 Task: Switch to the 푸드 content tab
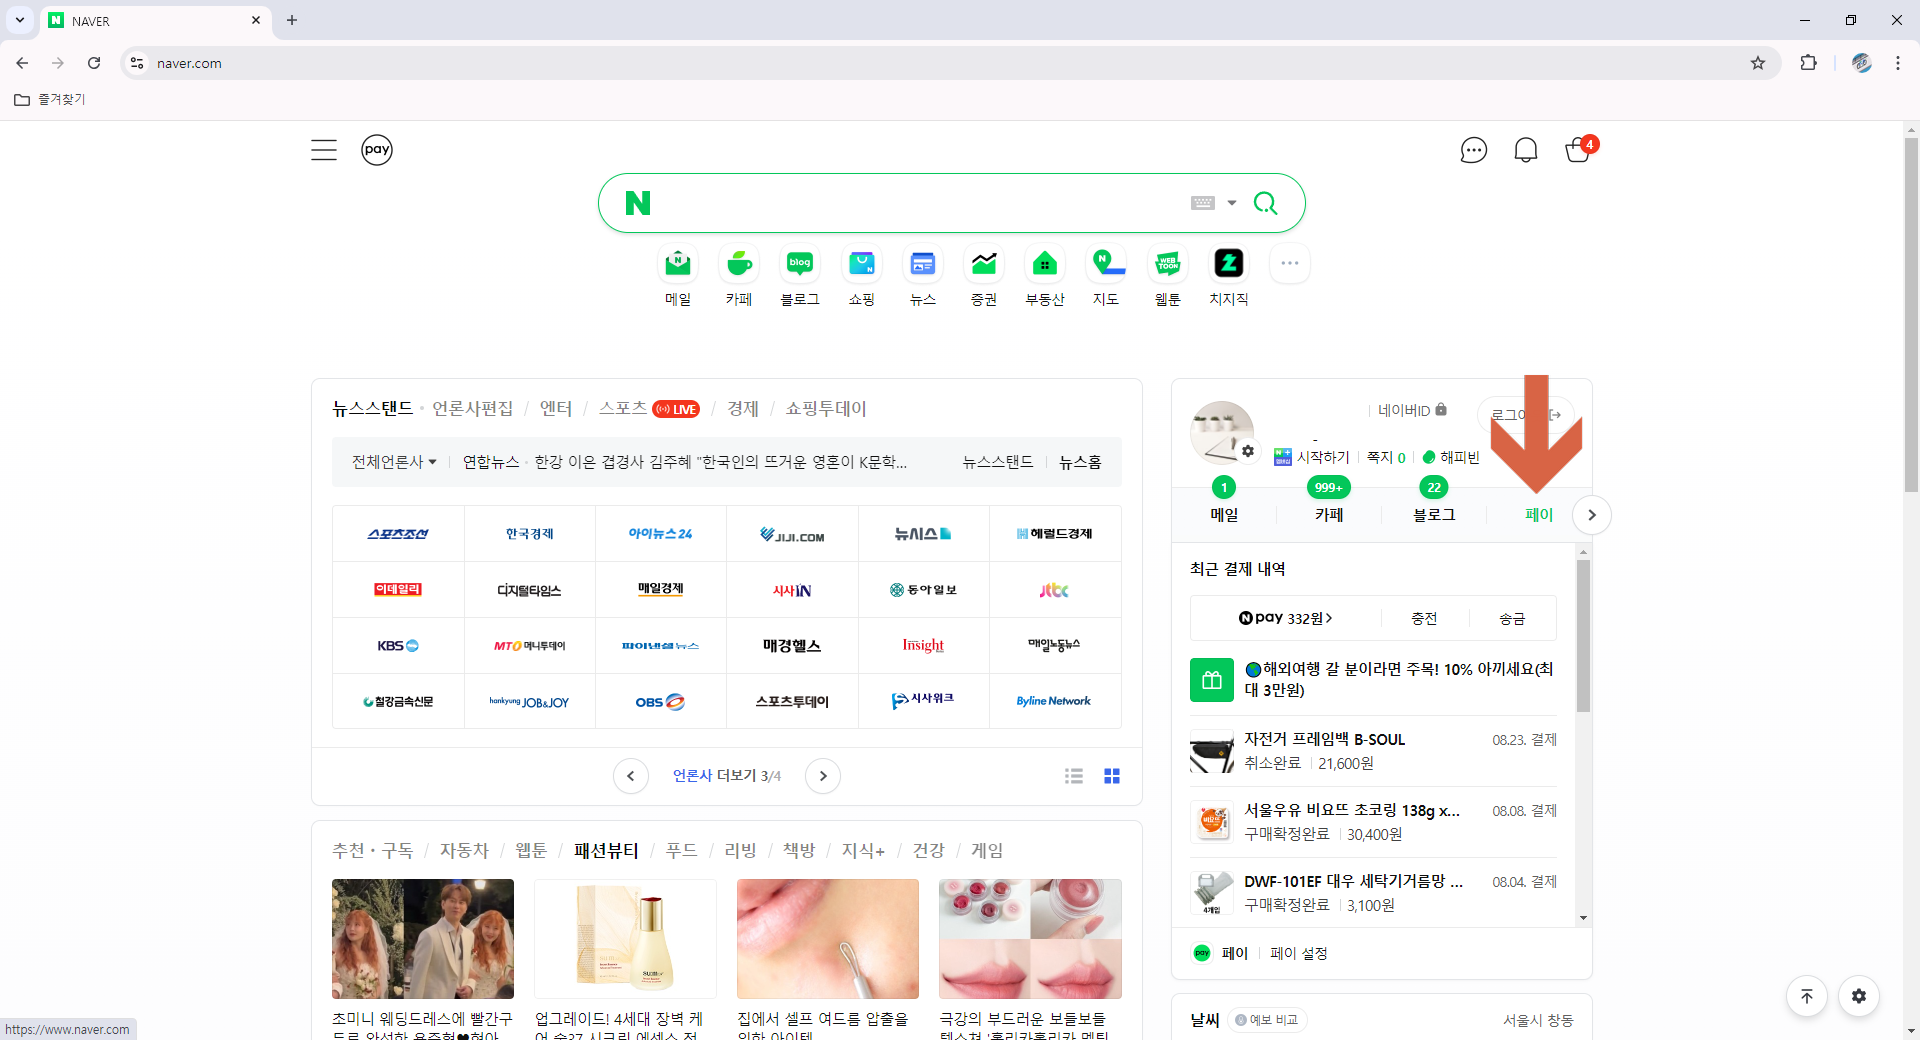pyautogui.click(x=681, y=850)
